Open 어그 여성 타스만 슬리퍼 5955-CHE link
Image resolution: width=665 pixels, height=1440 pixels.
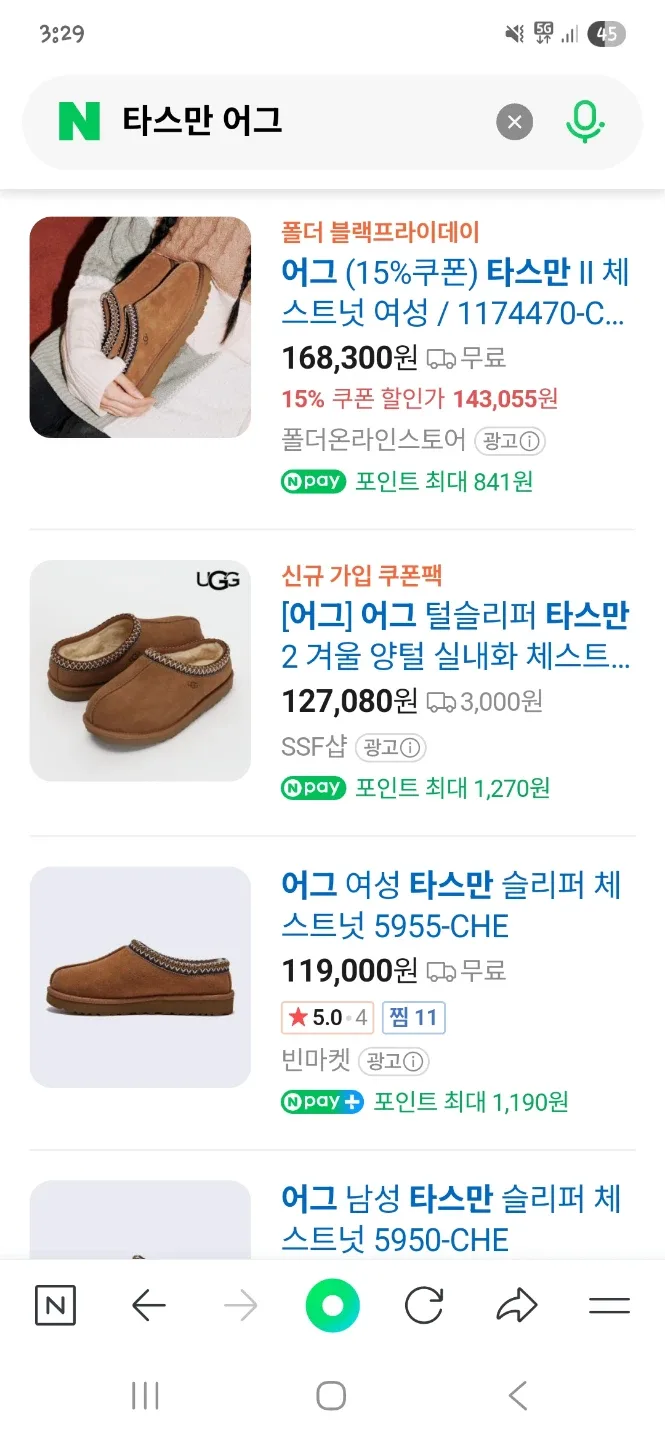451,905
